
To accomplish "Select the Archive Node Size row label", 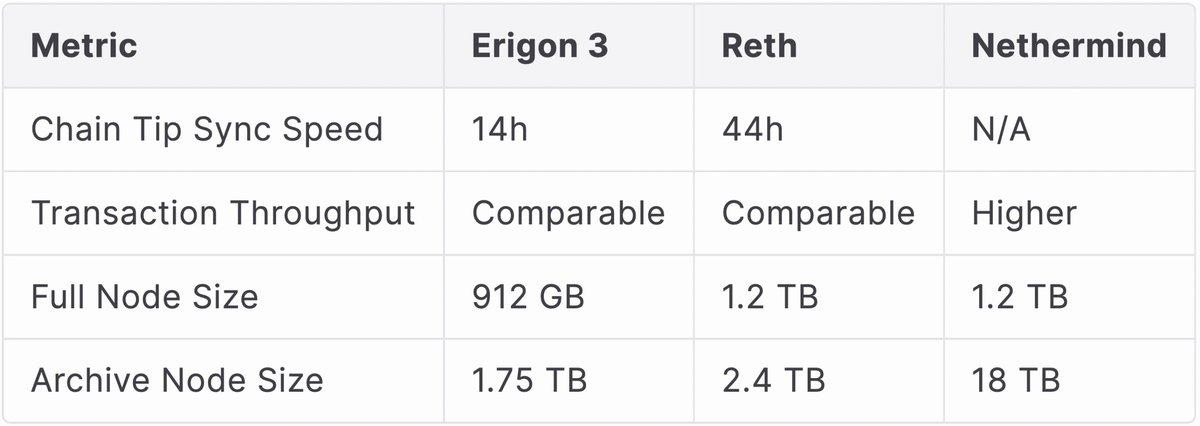I will (177, 380).
